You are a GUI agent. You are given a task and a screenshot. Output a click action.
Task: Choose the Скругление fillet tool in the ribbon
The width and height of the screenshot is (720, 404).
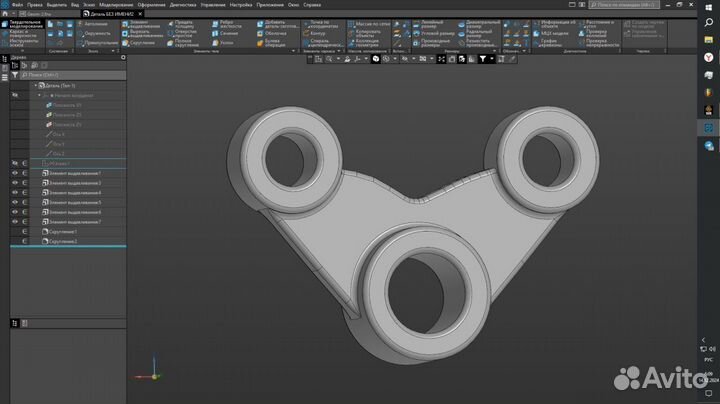tap(138, 43)
